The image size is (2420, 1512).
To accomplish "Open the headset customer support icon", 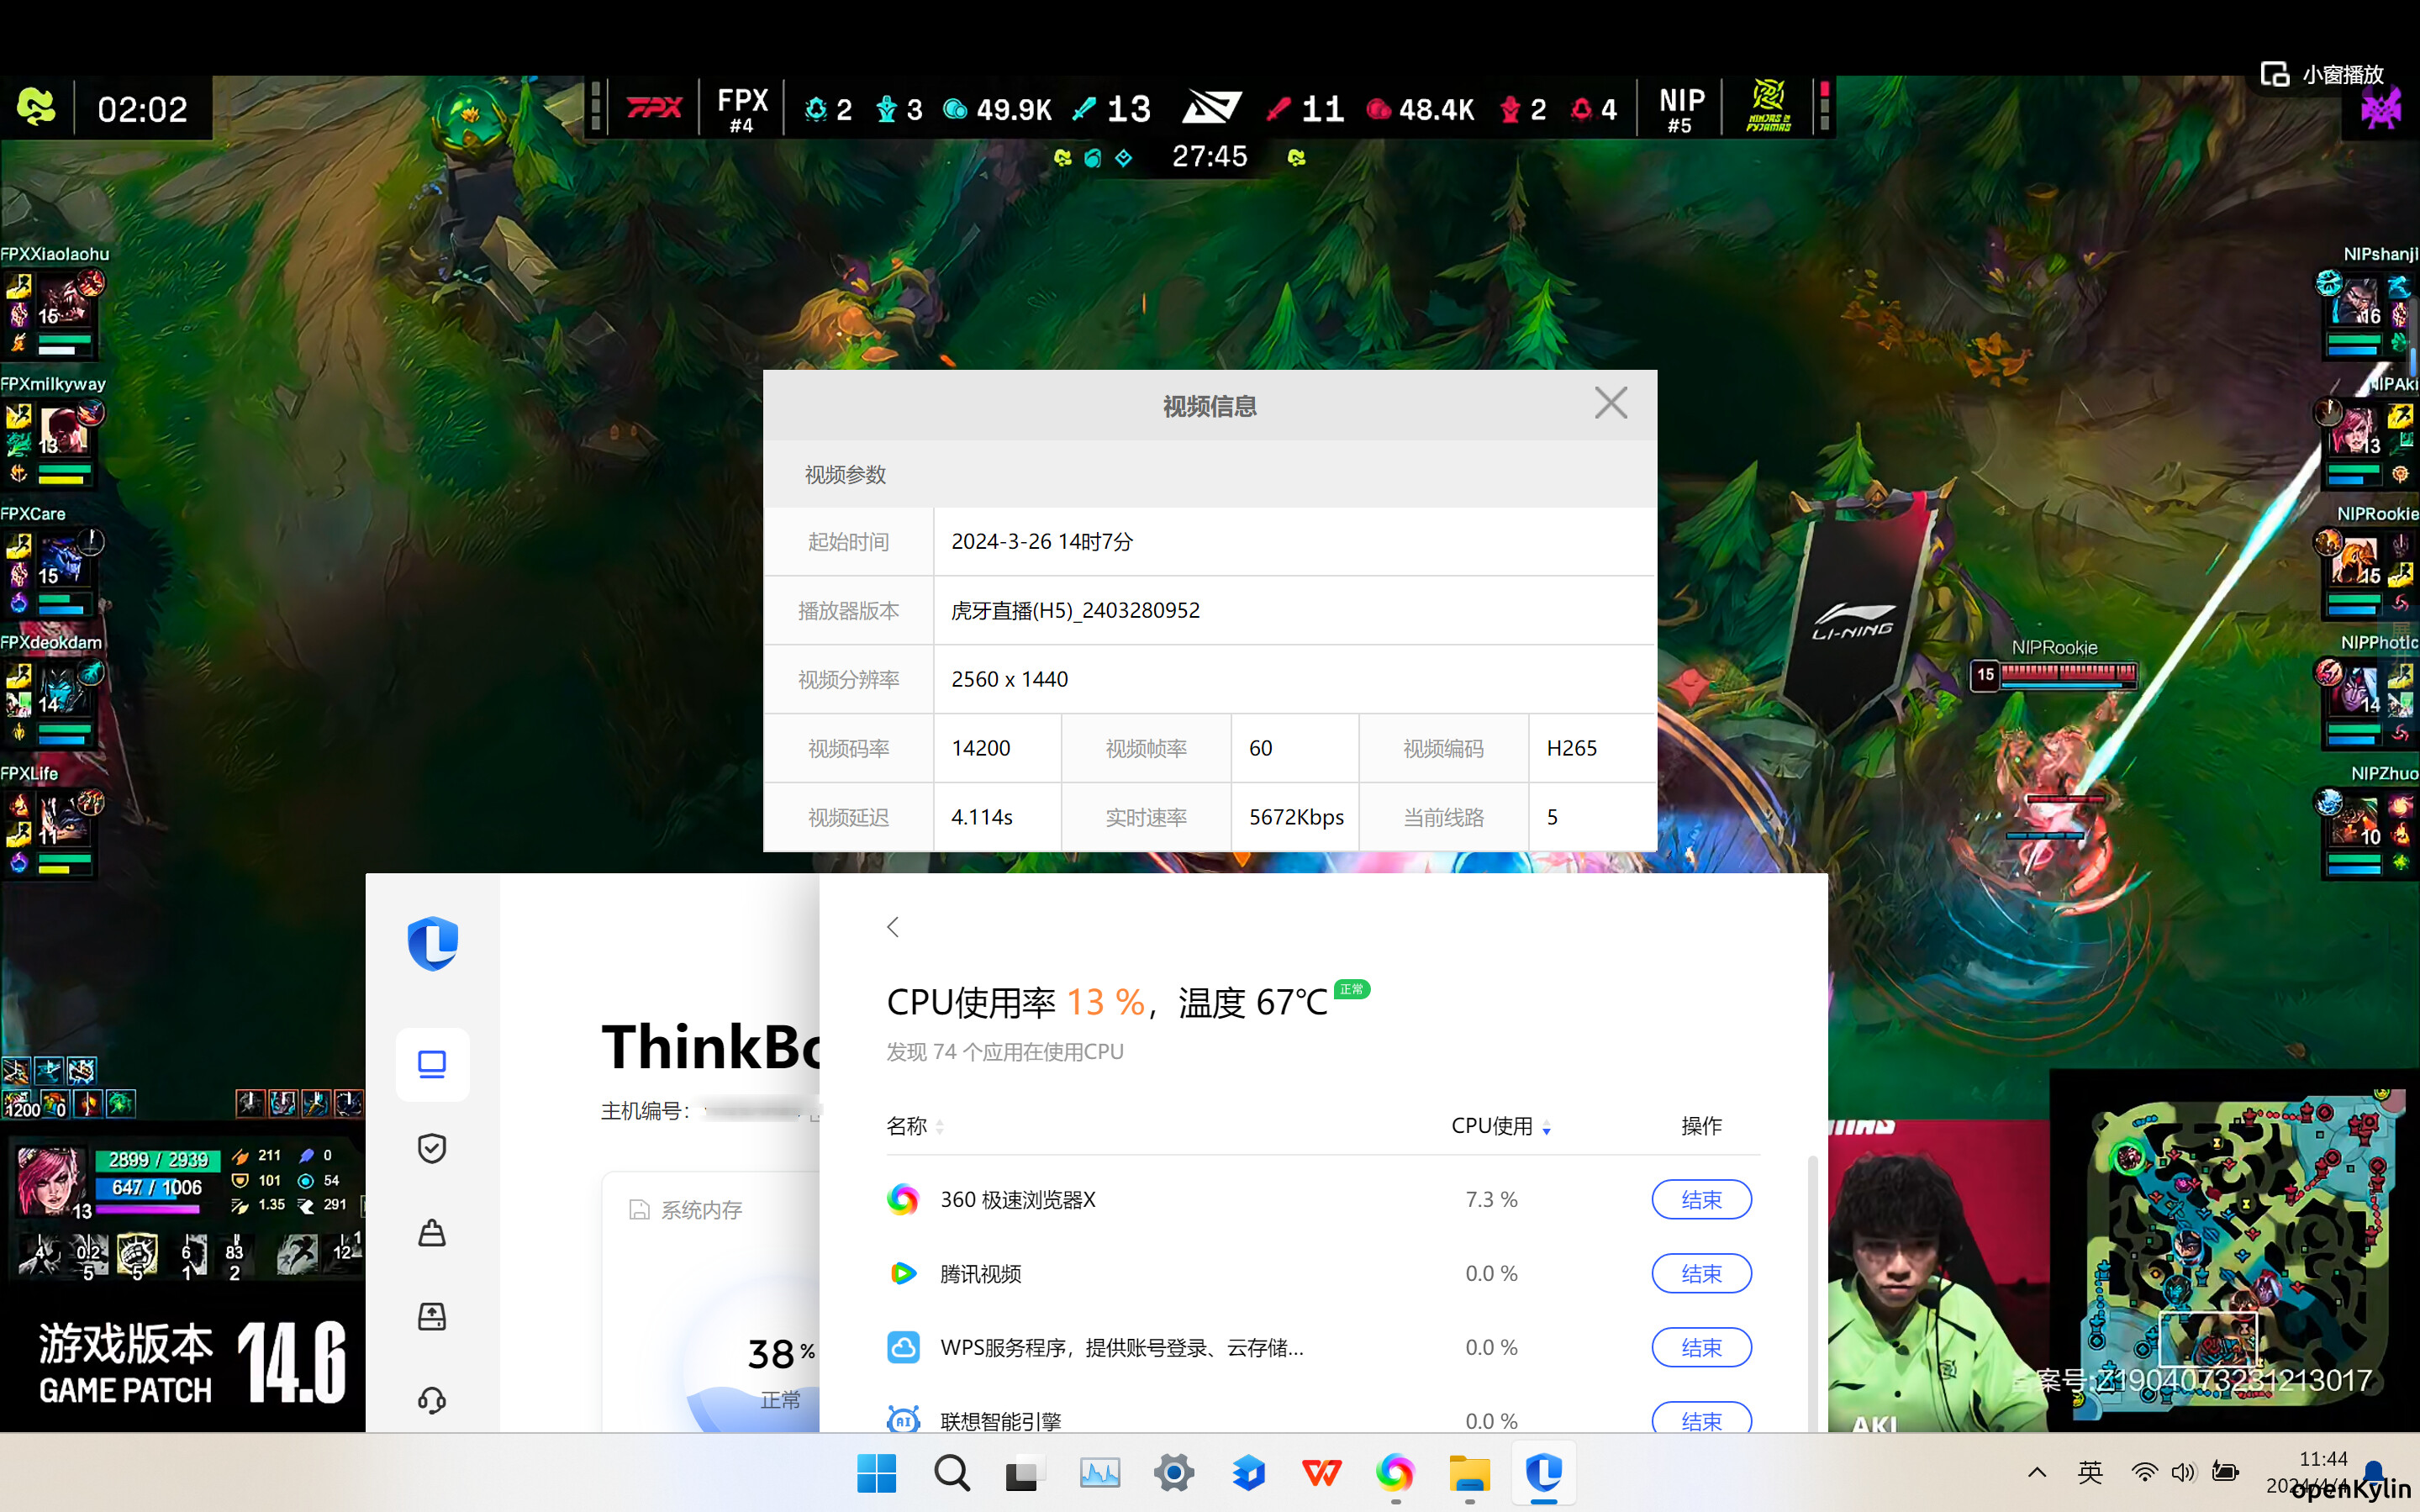I will pos(432,1399).
